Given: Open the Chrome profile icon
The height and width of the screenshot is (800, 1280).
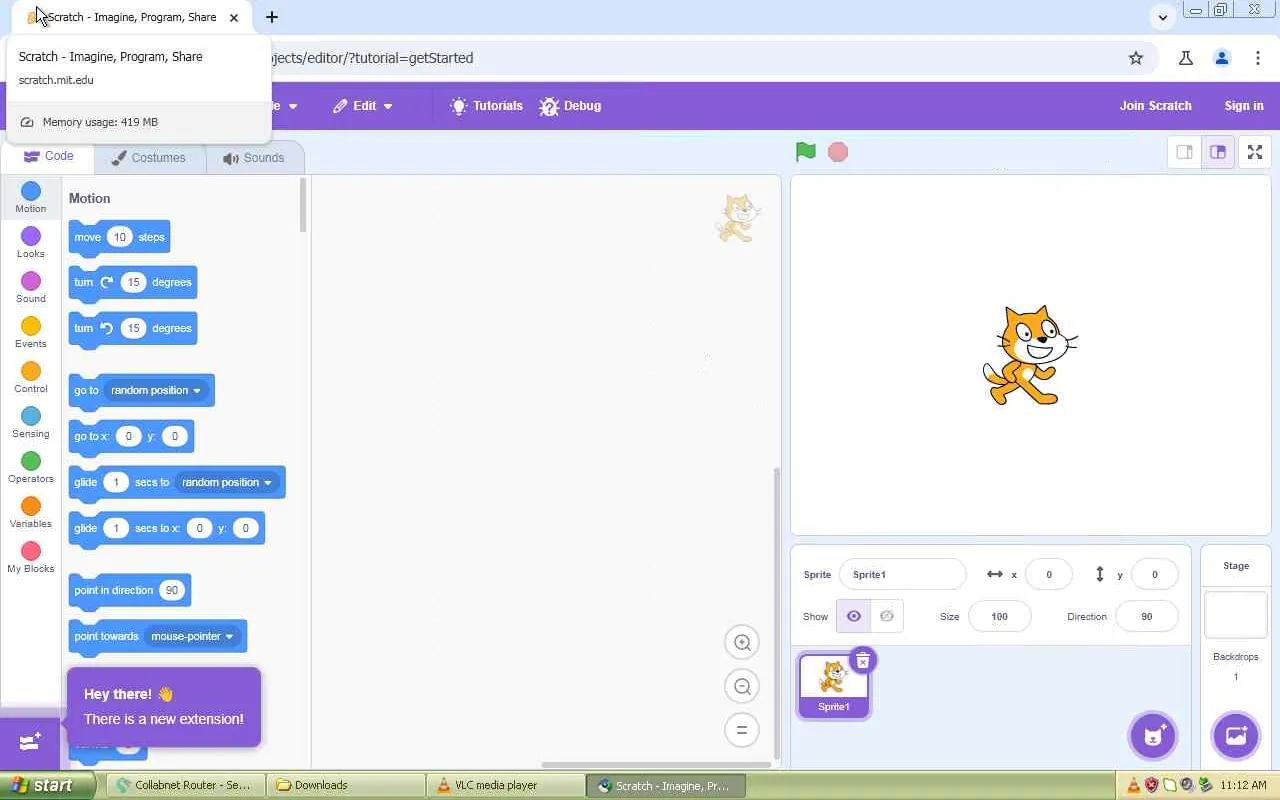Looking at the screenshot, I should point(1222,58).
